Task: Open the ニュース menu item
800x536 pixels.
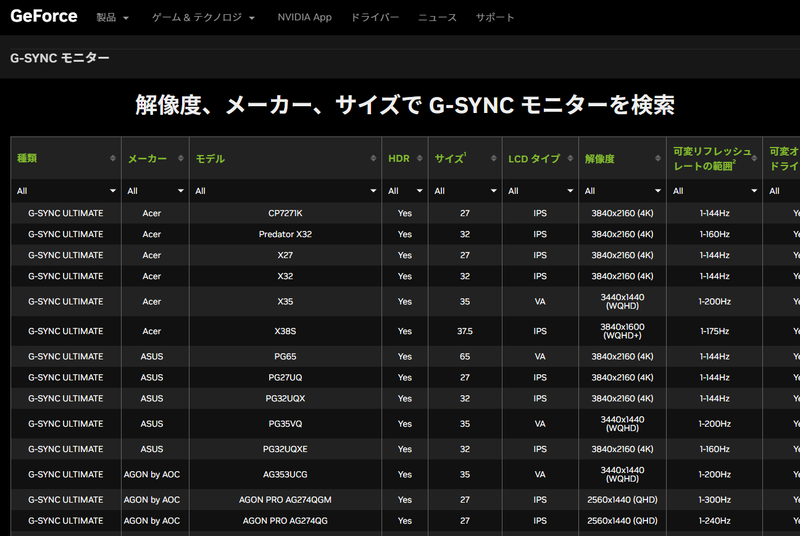Action: coord(437,17)
